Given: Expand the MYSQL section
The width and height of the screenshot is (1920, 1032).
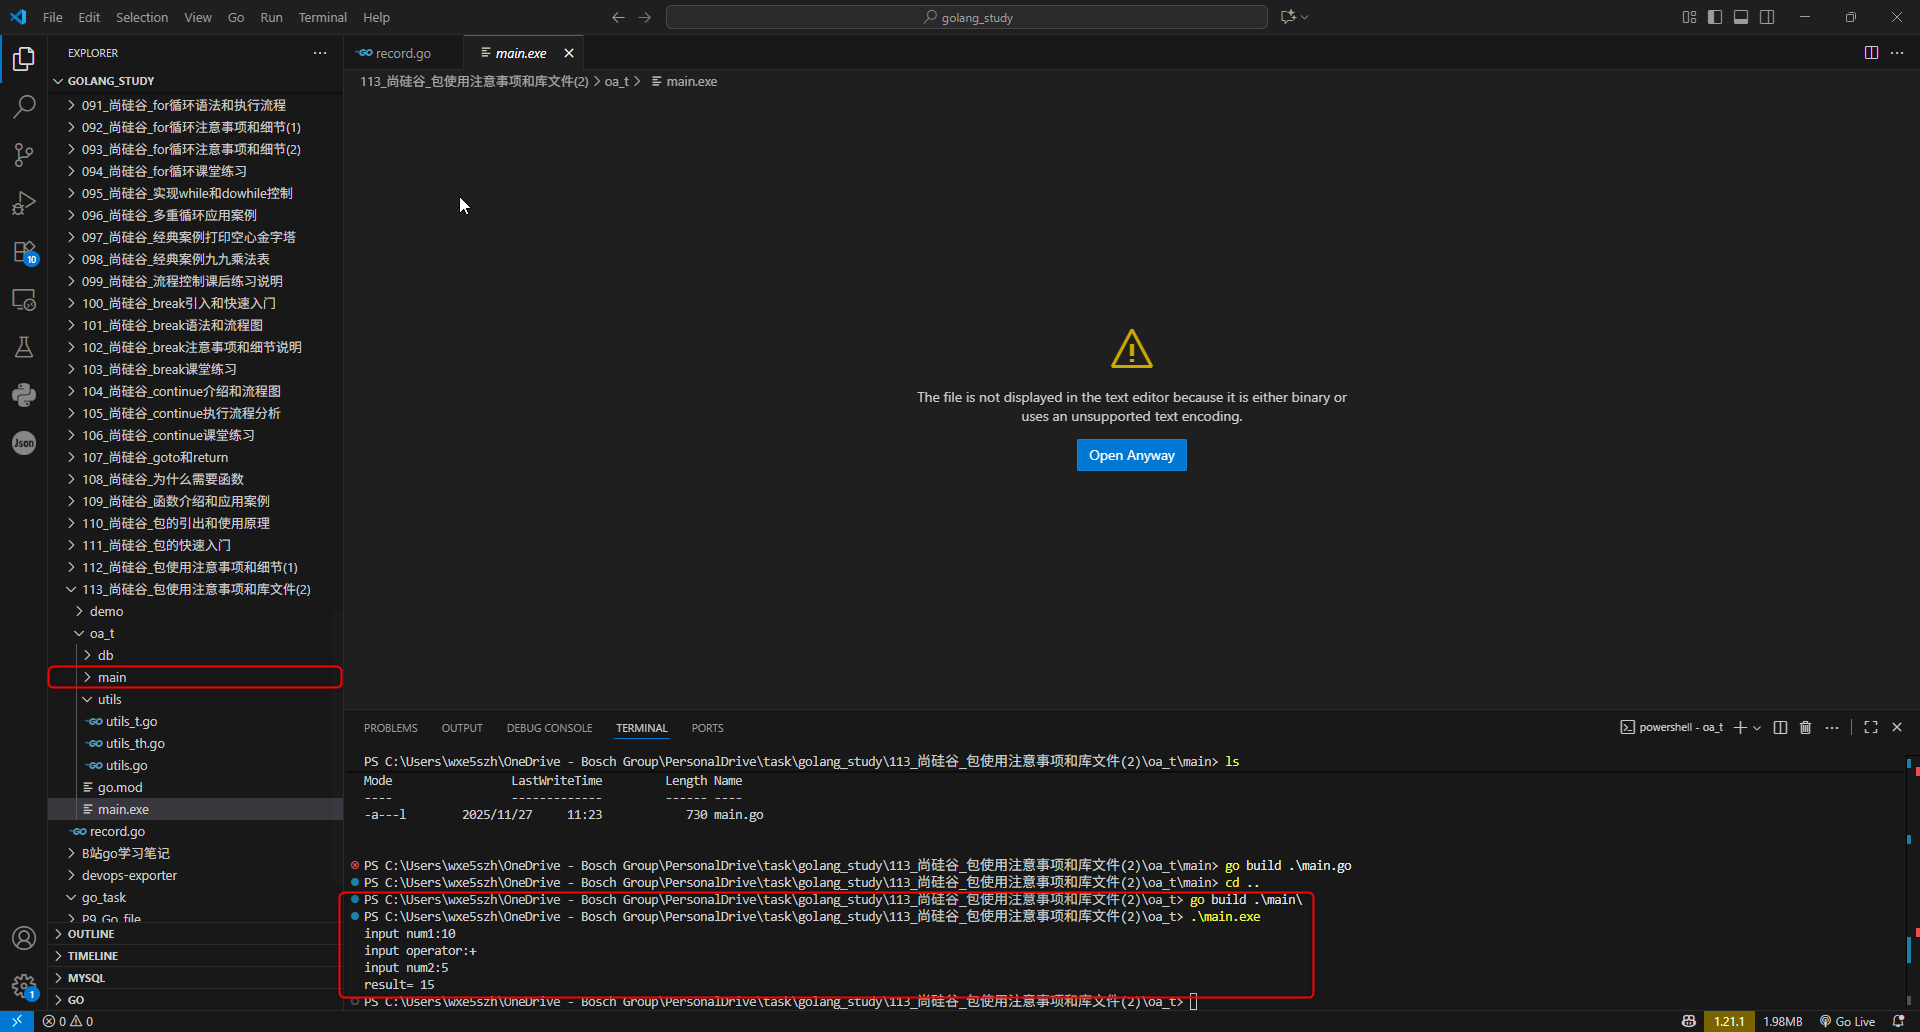Looking at the screenshot, I should pyautogui.click(x=195, y=978).
